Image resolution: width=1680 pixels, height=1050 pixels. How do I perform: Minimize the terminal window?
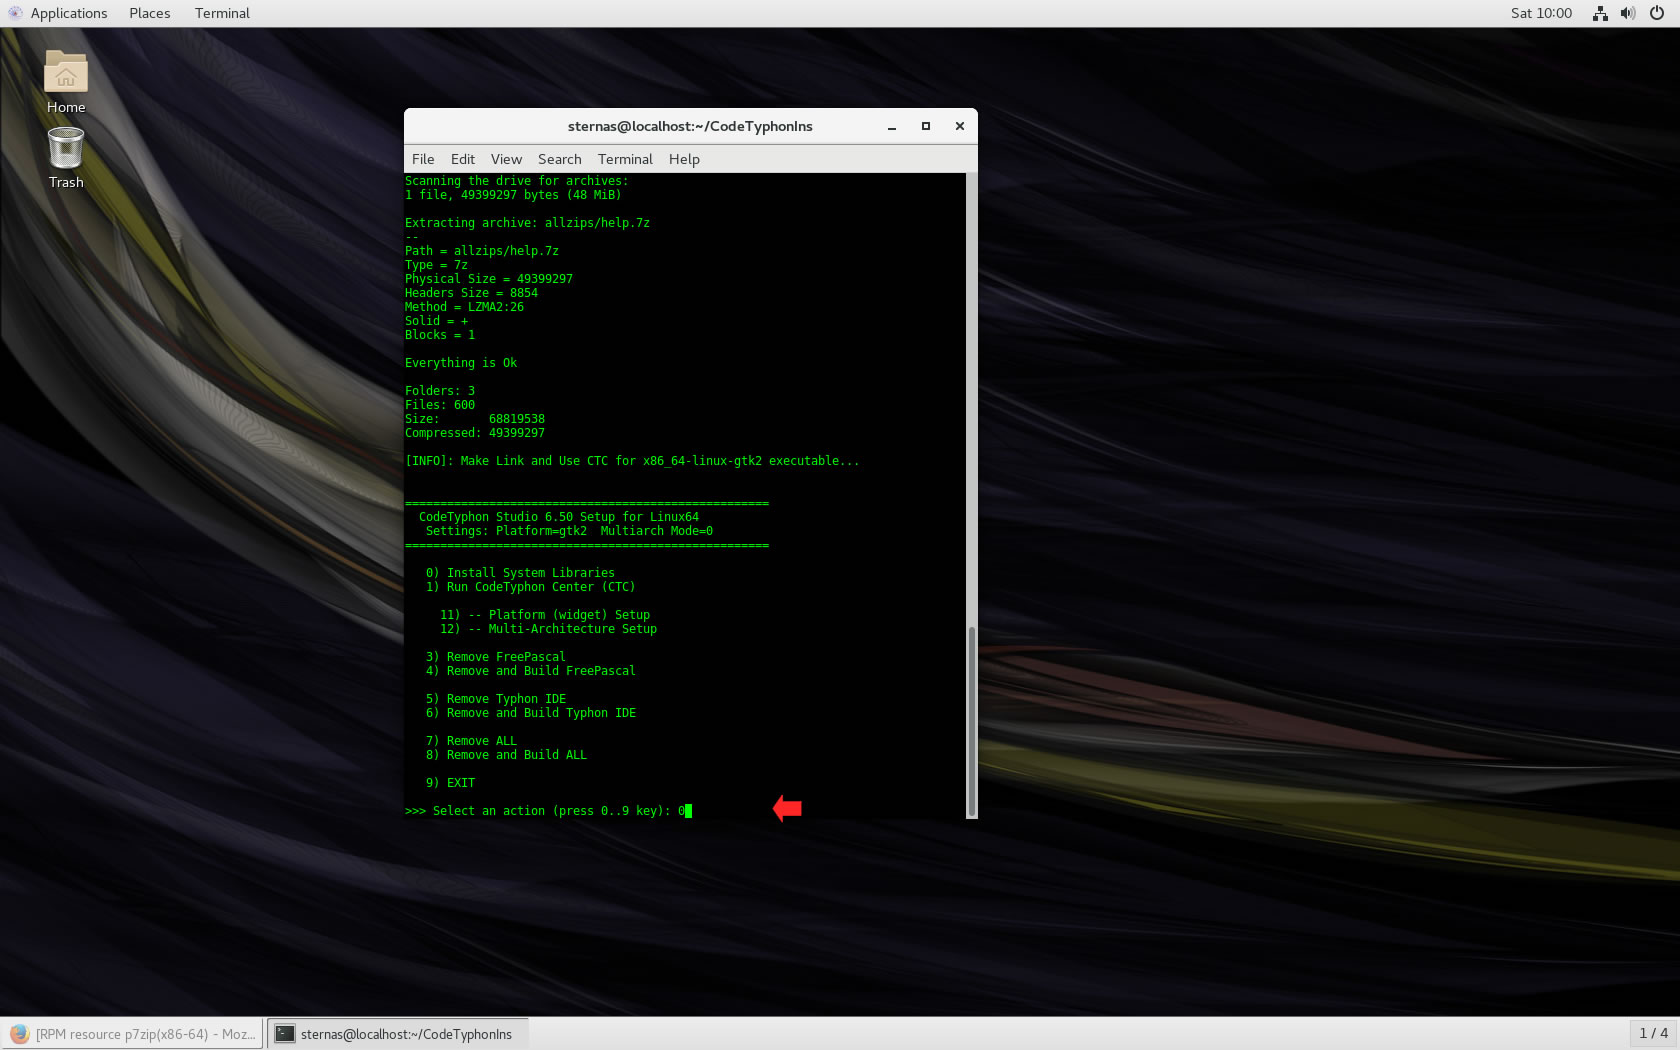pyautogui.click(x=892, y=126)
